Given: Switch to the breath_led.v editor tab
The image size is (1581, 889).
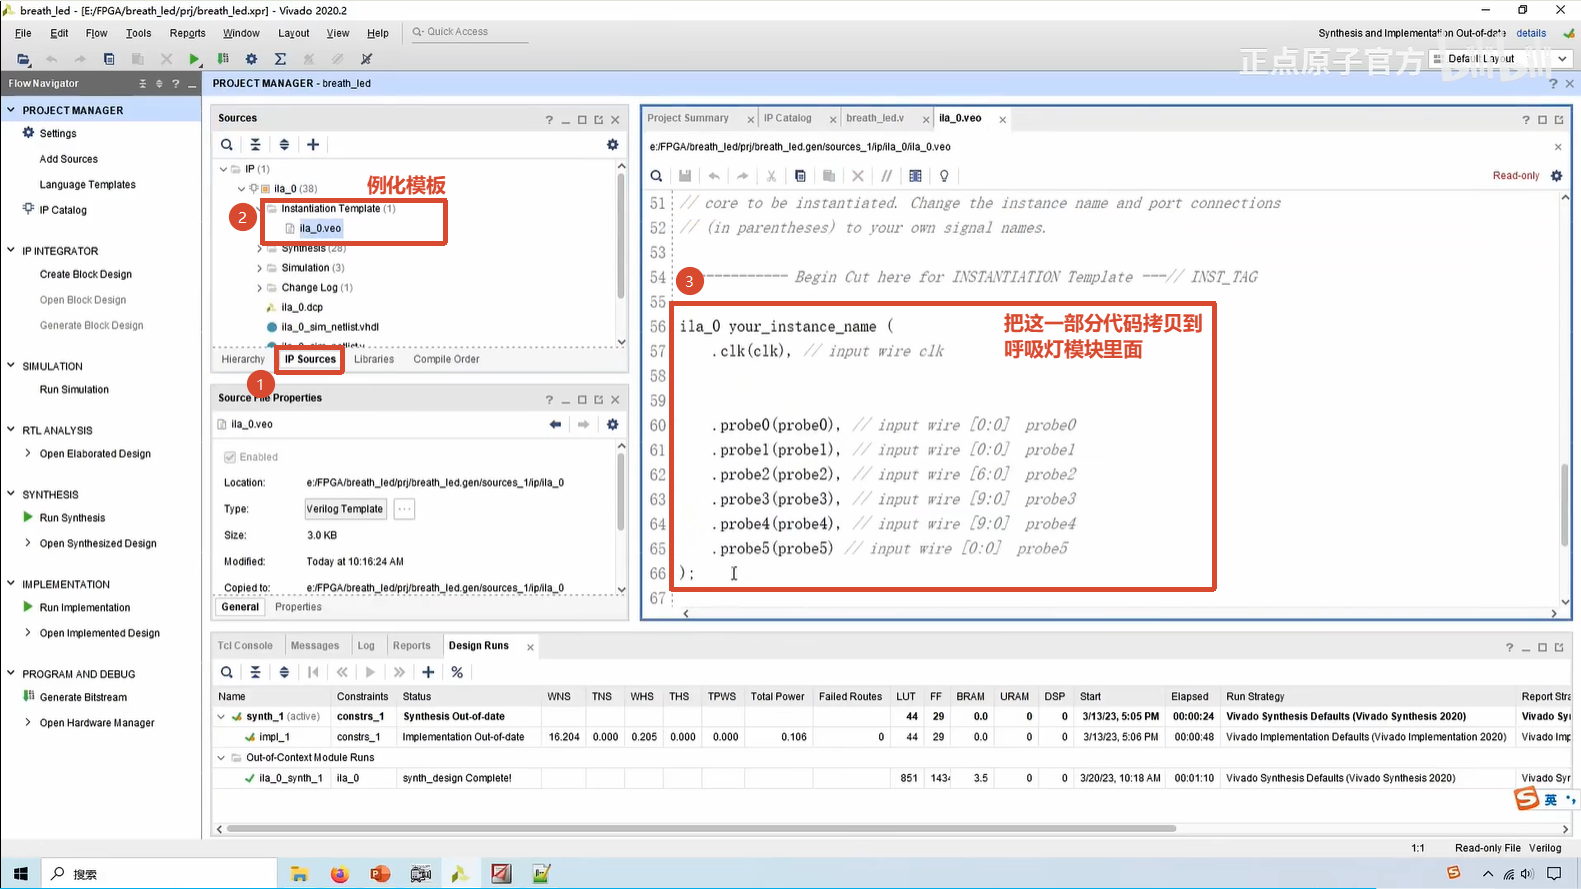Looking at the screenshot, I should pyautogui.click(x=875, y=118).
